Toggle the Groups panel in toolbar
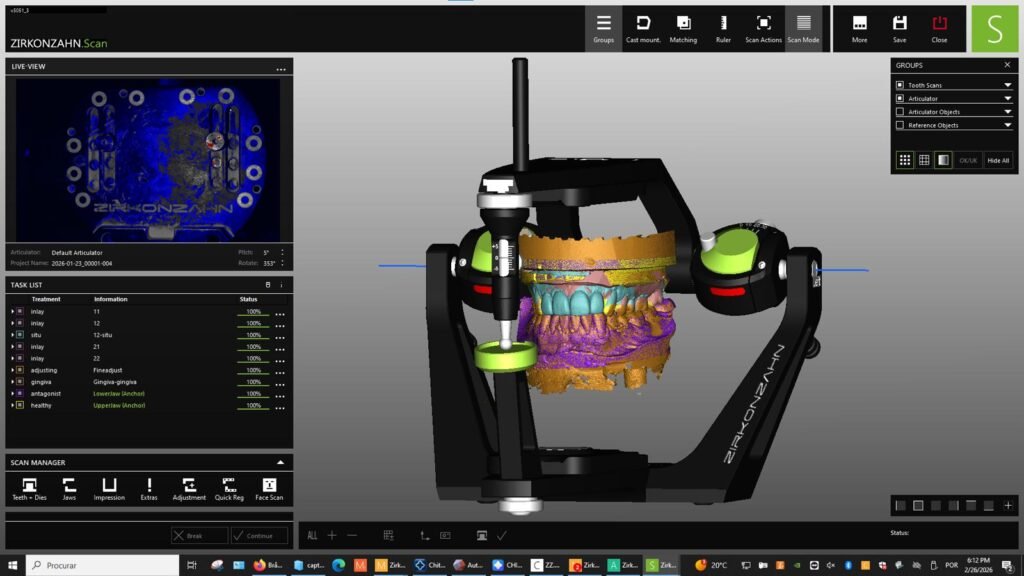Image resolution: width=1024 pixels, height=576 pixels. 603,27
